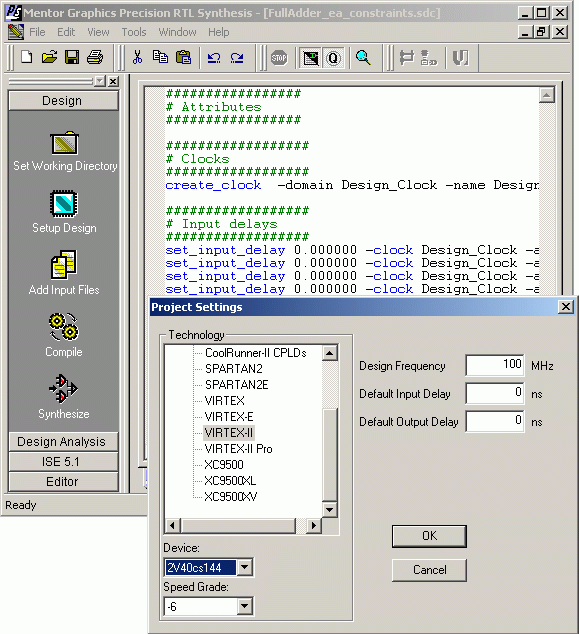
Task: Click the V-shaped toolbar icon
Action: (460, 58)
